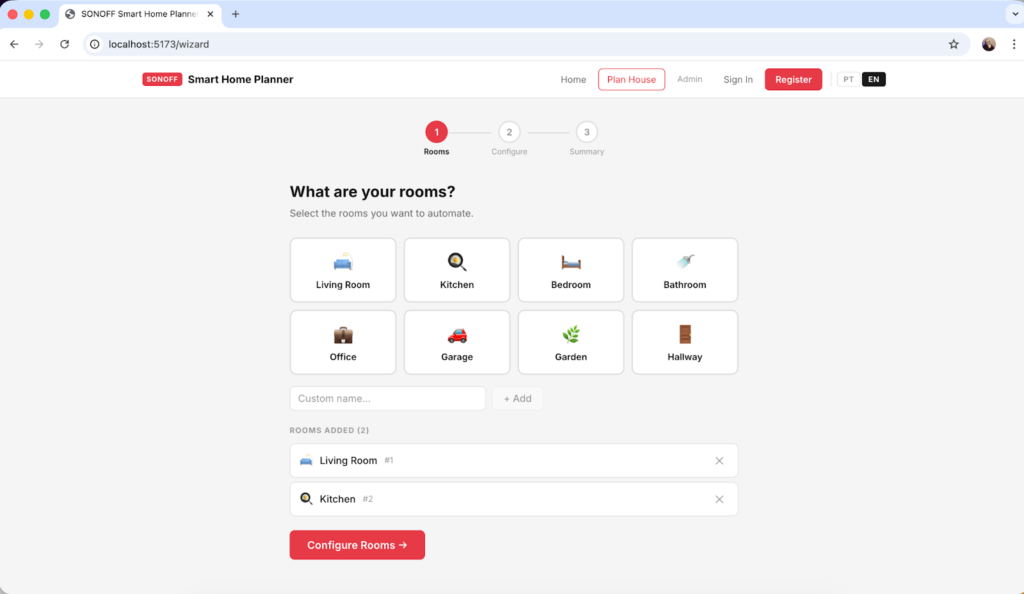Switch language to EN

[x=873, y=79]
